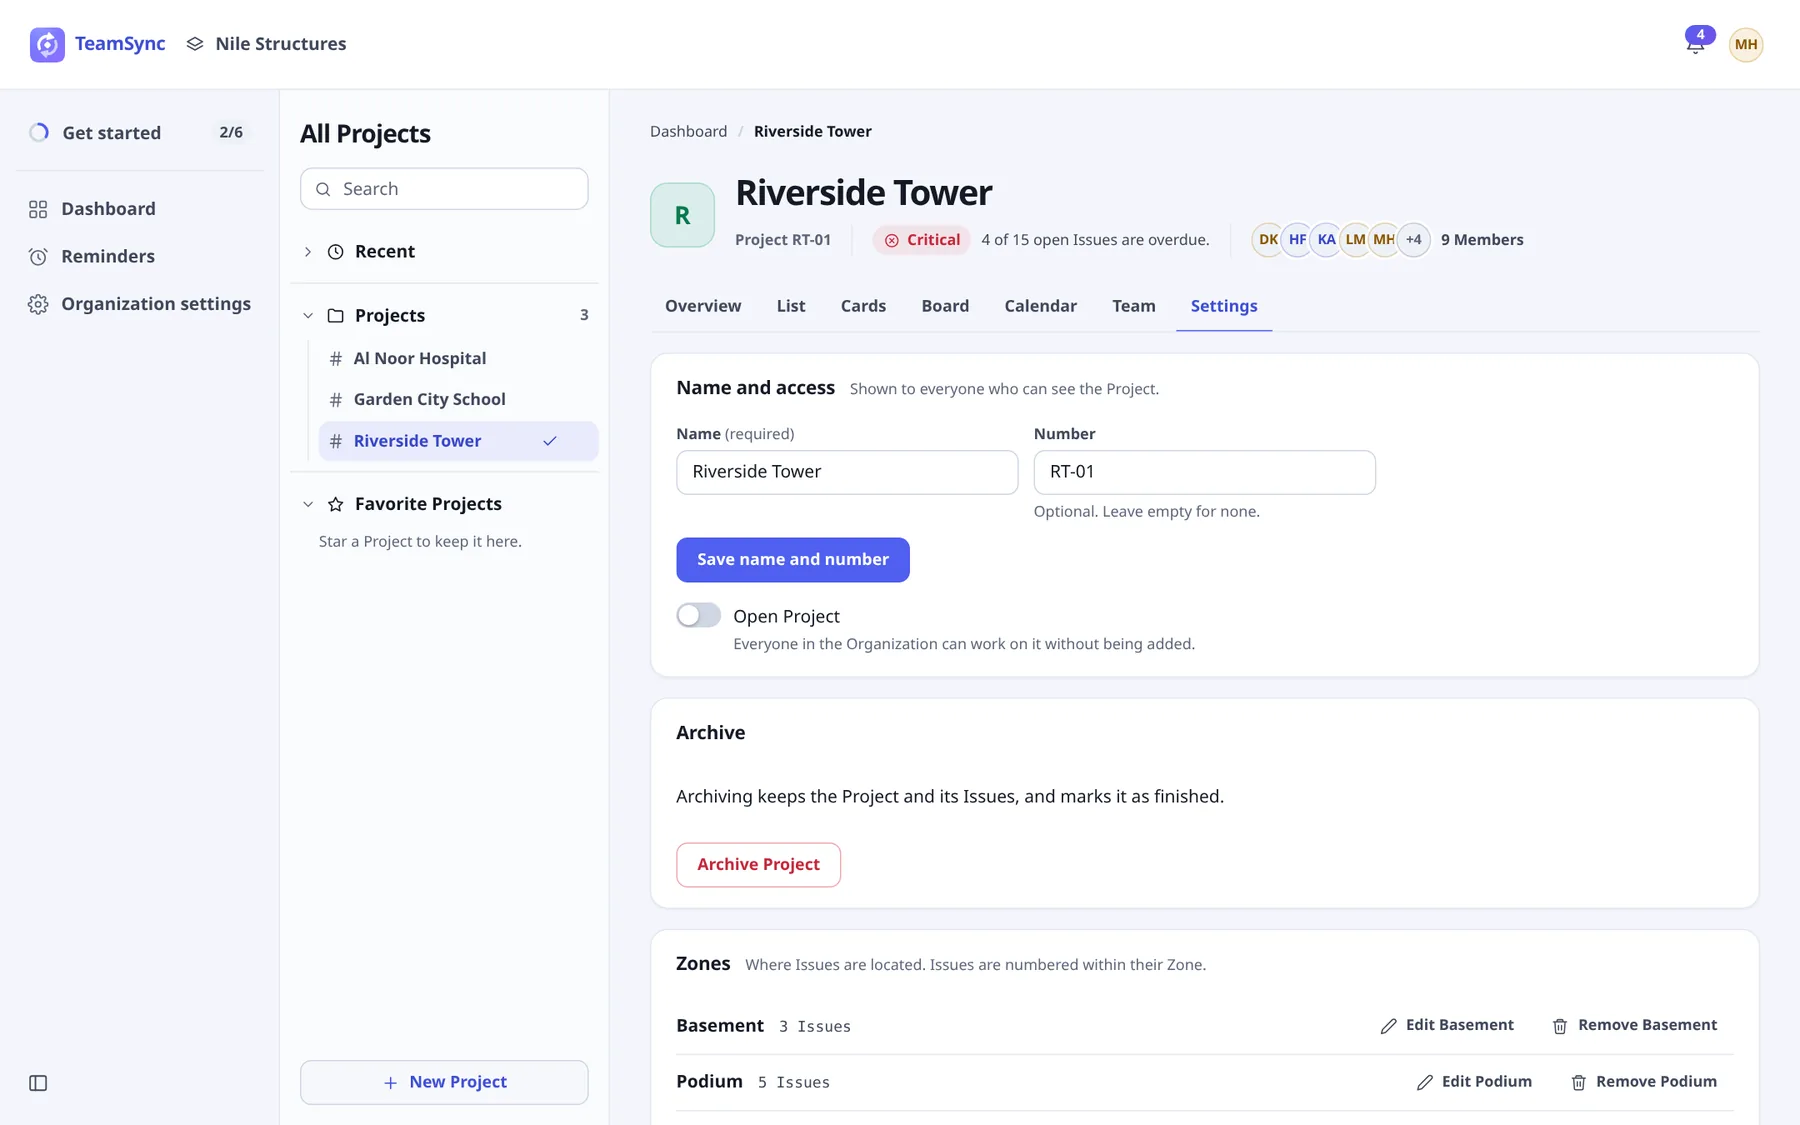1800x1125 pixels.
Task: Click the project Number input field
Action: (x=1204, y=472)
